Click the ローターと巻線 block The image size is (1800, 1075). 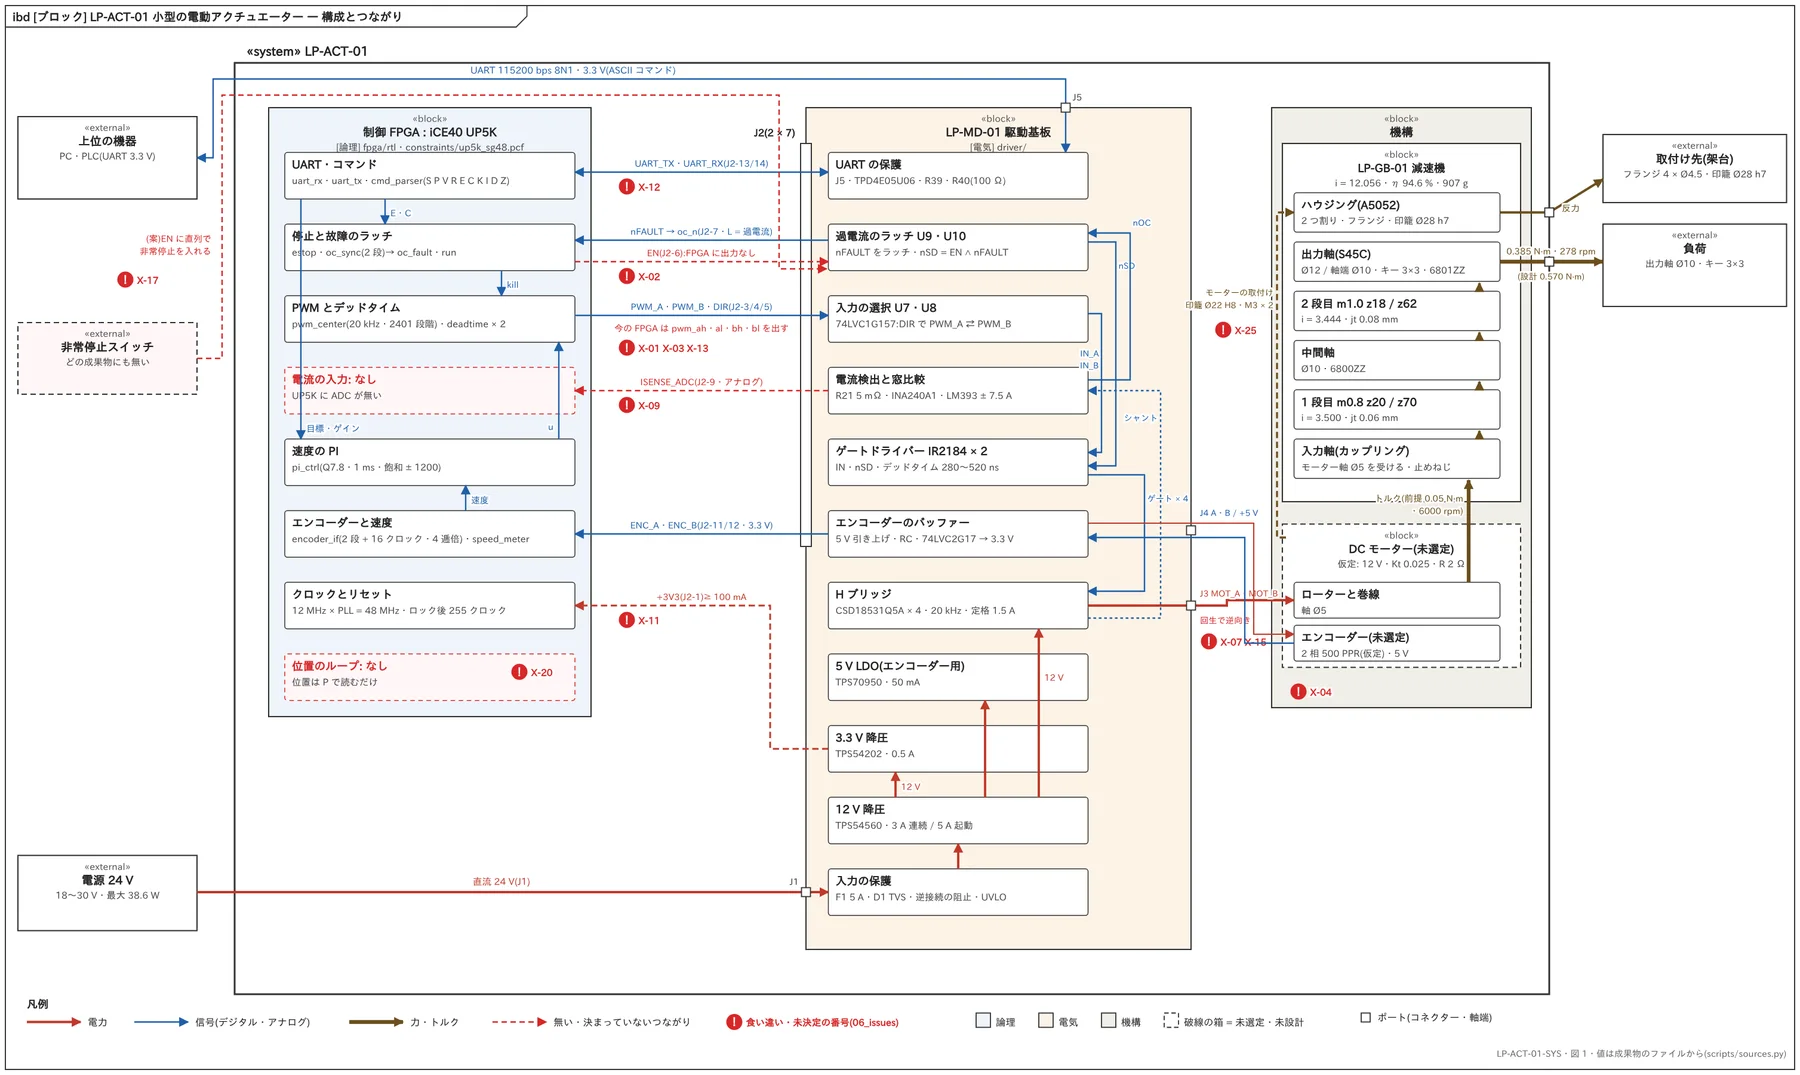[x=1397, y=601]
